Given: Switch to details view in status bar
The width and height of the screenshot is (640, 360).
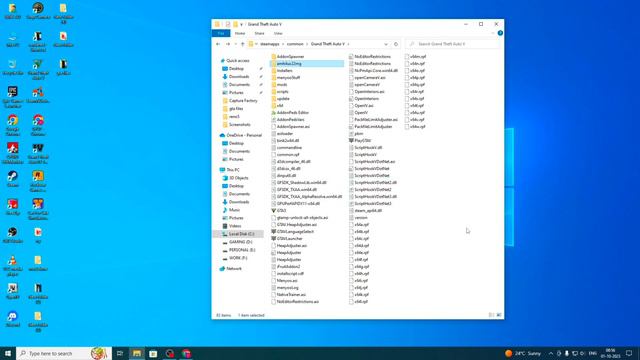Looking at the screenshot, I should pos(491,315).
